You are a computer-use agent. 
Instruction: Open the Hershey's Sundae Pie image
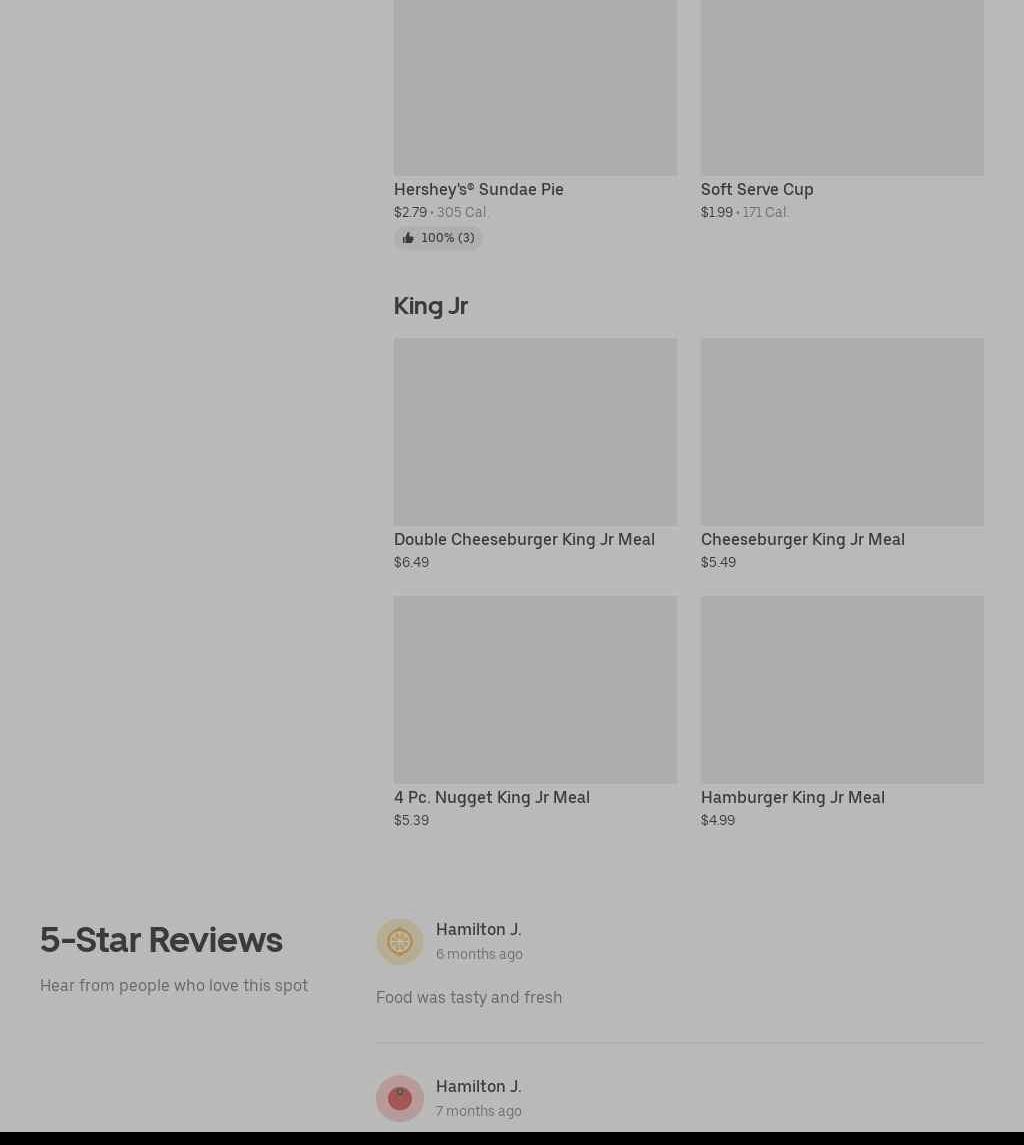[535, 88]
